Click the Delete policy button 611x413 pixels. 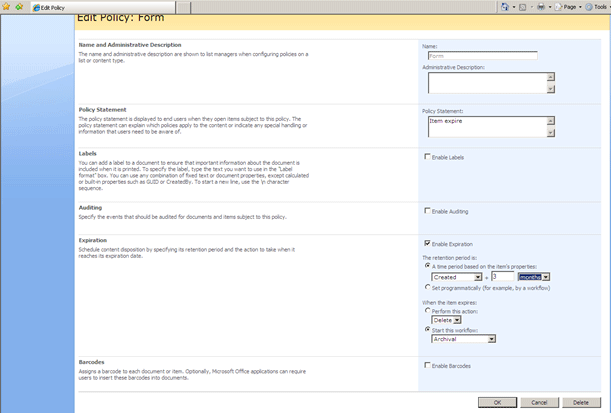pyautogui.click(x=581, y=402)
